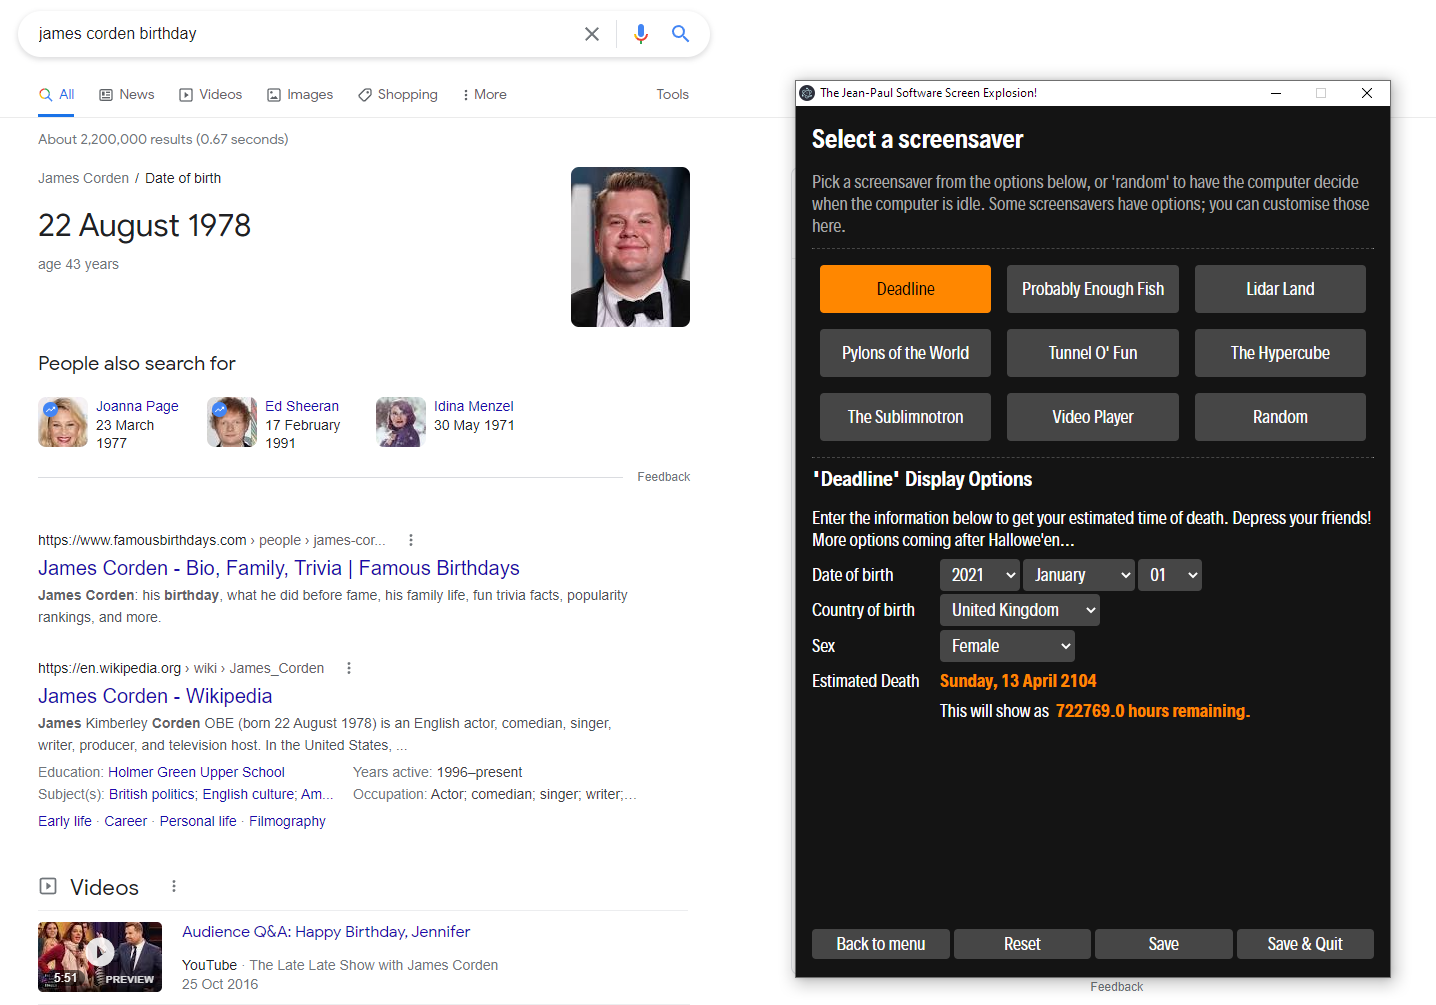Open Ed Sheeran related search
The image size is (1436, 1005).
302,406
